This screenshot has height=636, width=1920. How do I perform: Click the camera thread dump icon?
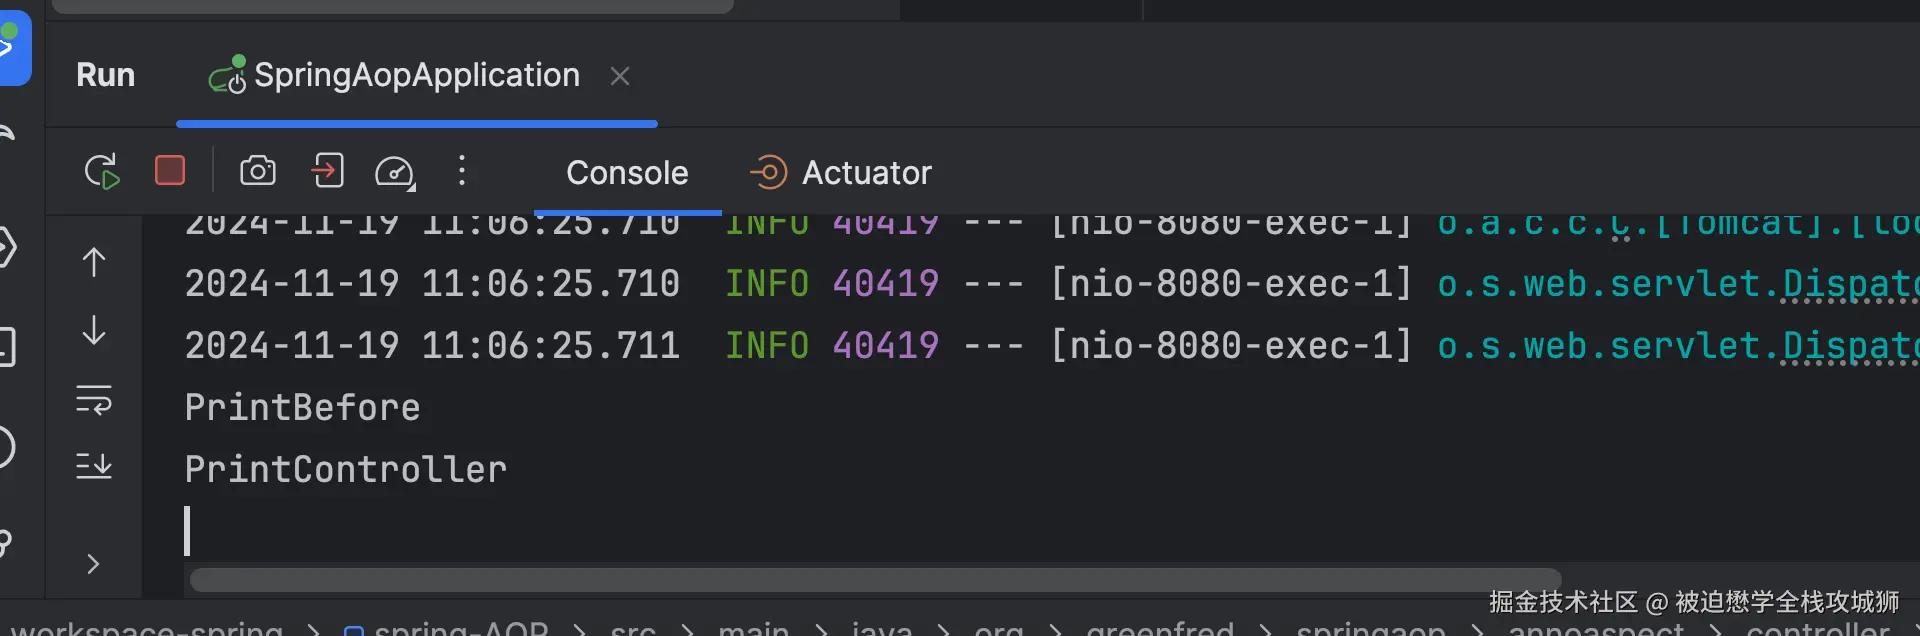(x=258, y=171)
